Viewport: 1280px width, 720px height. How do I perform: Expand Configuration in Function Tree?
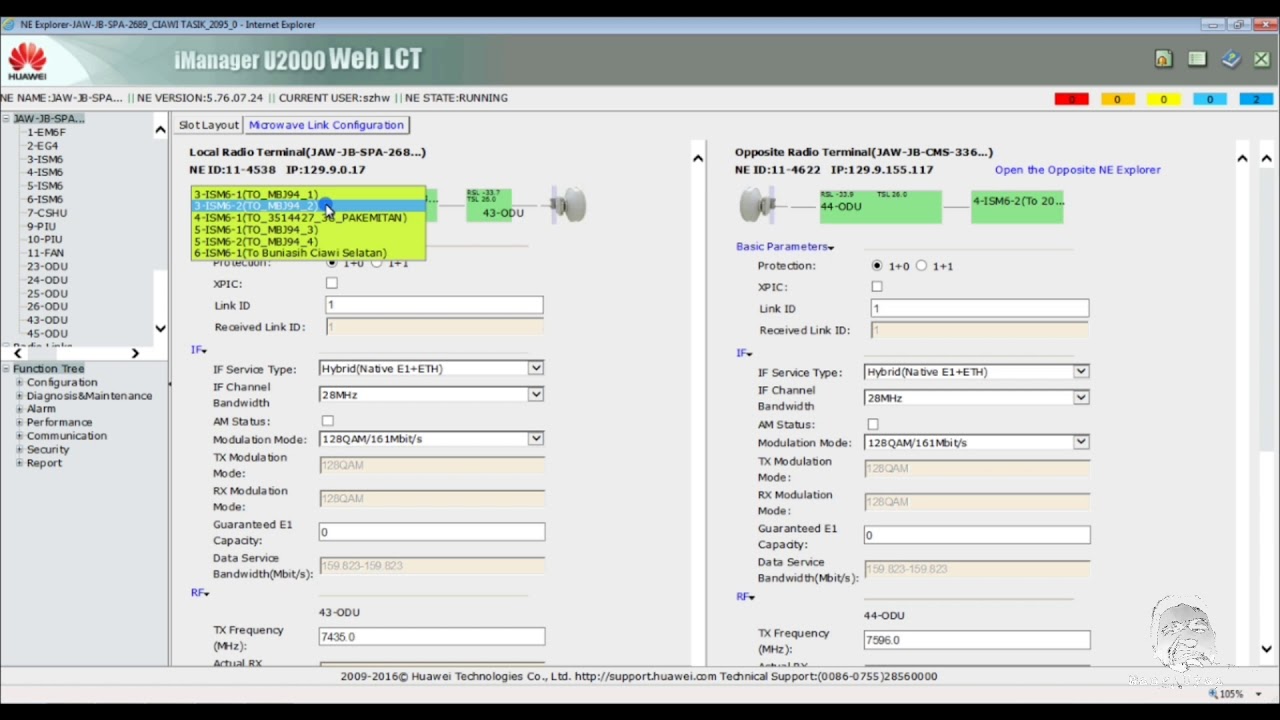coord(19,382)
